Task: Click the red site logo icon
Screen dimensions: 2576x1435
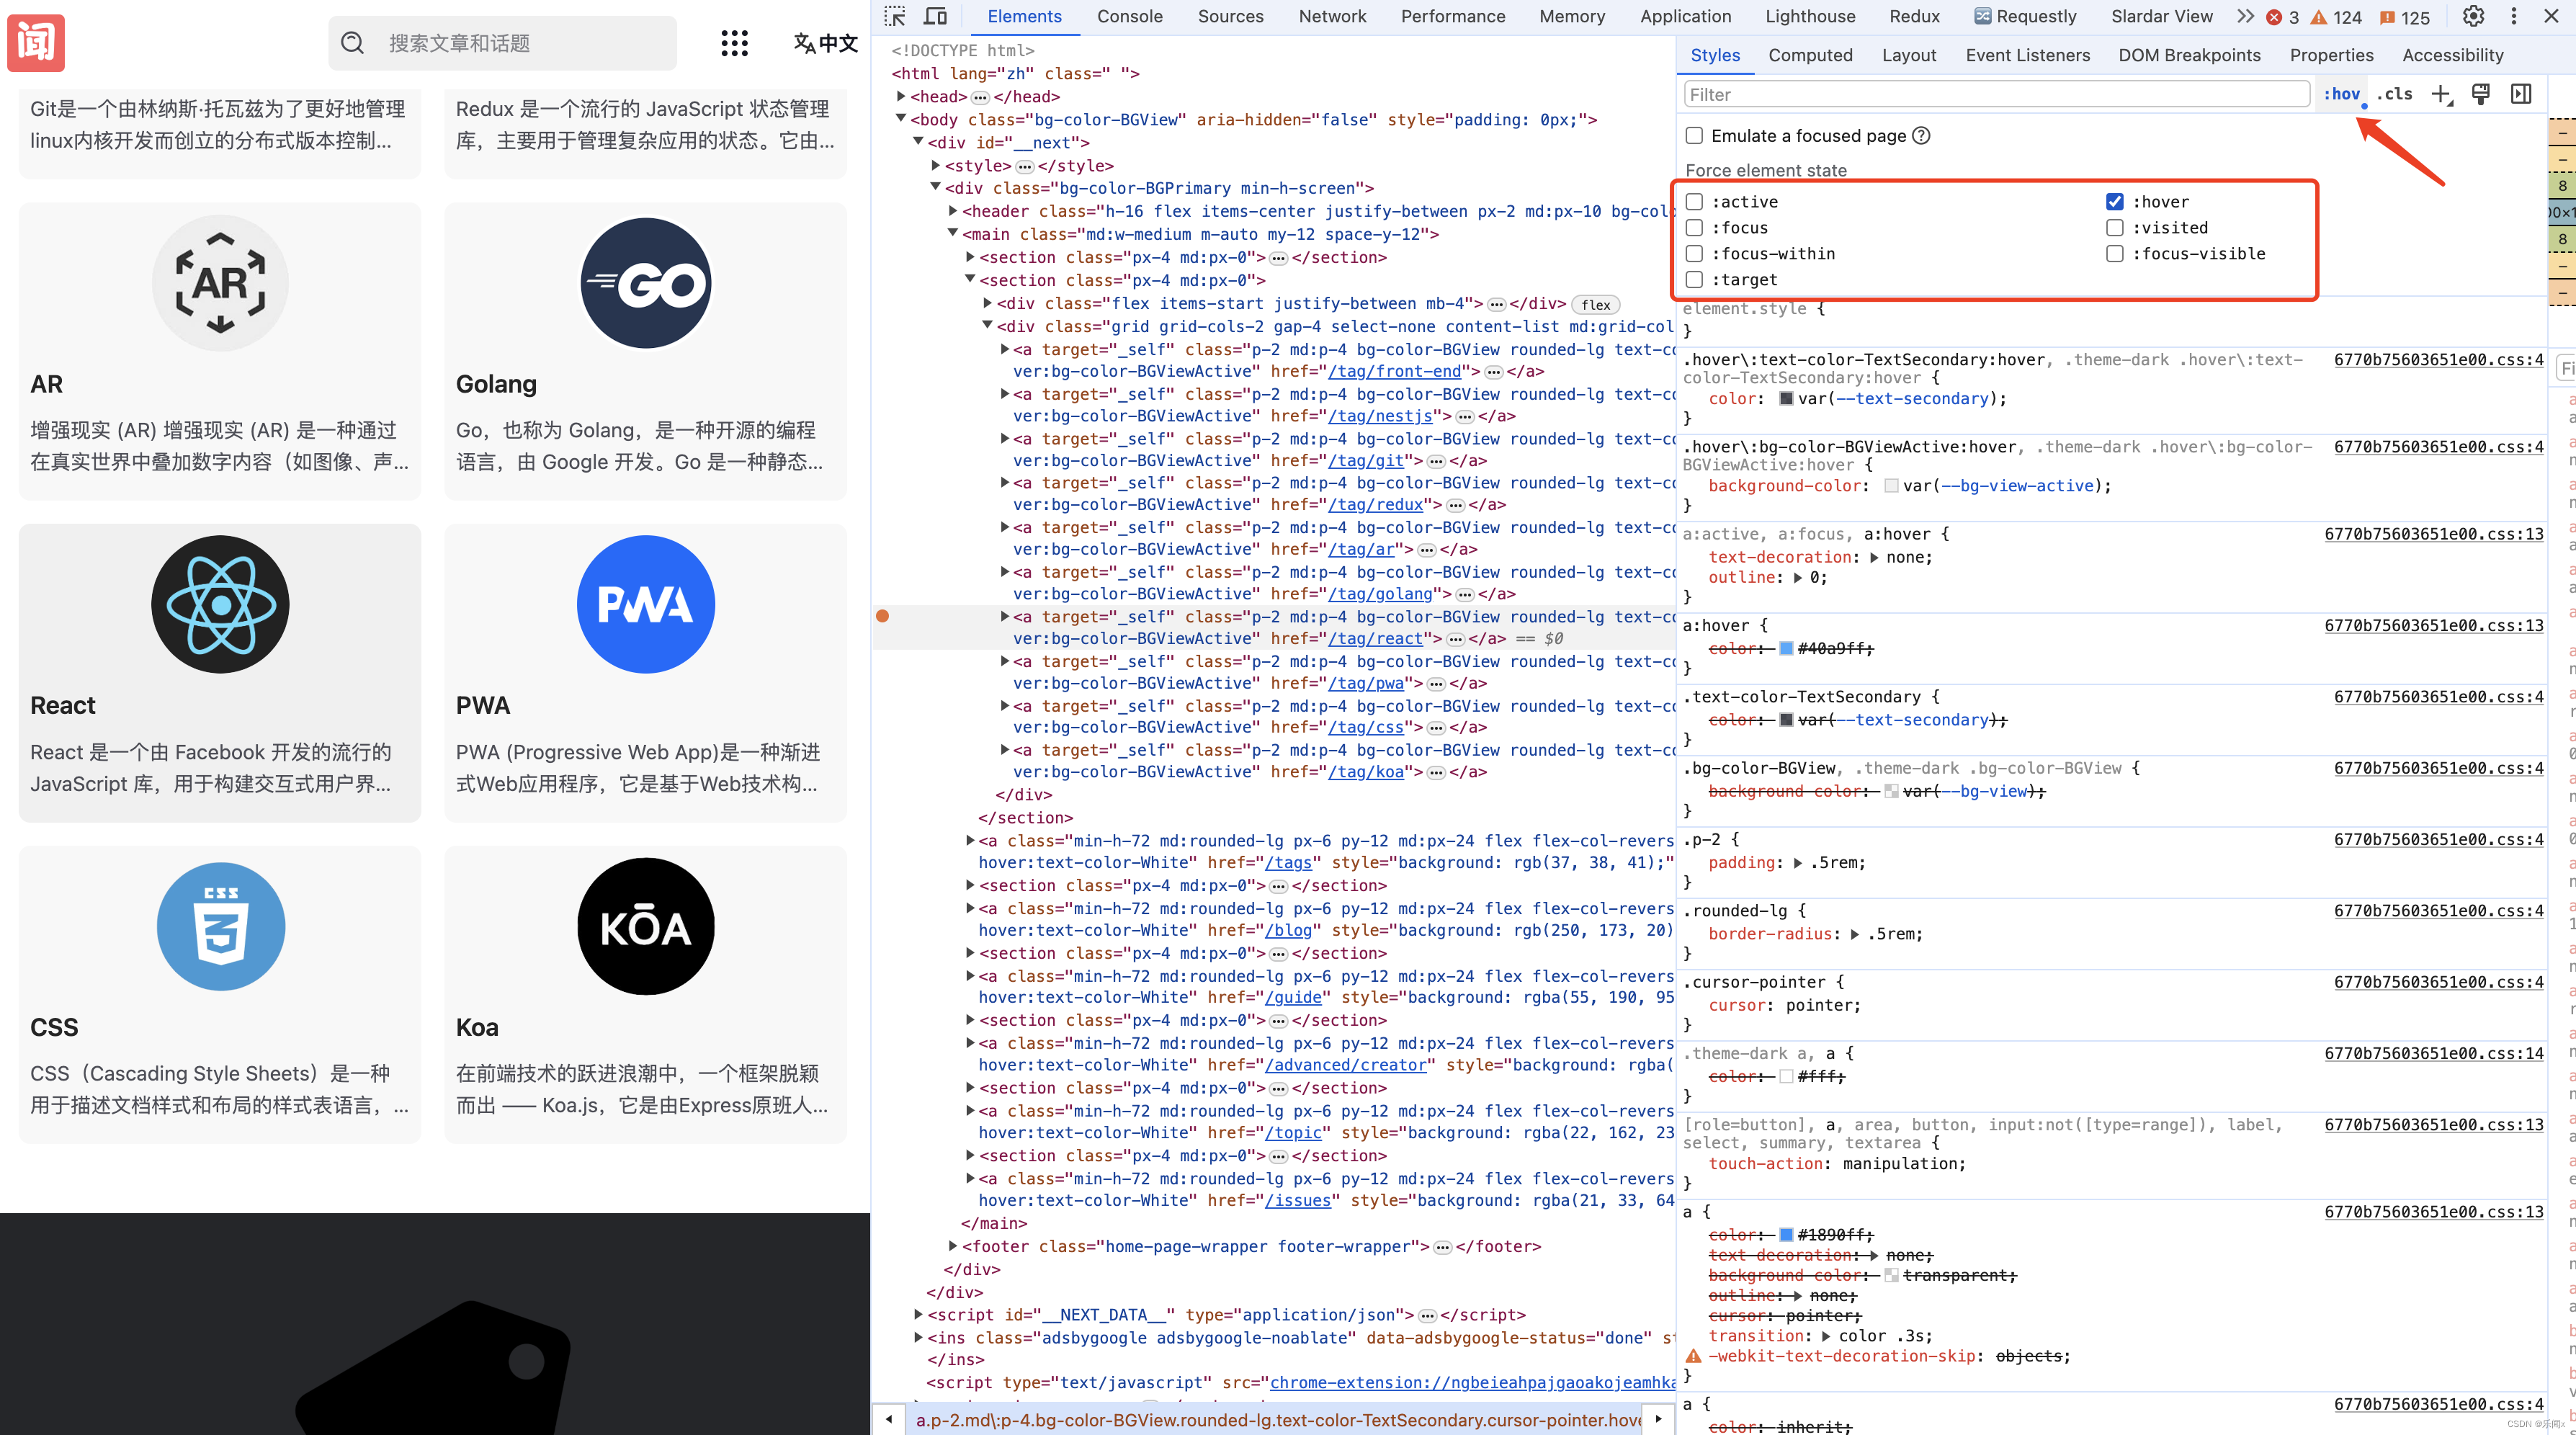Action: tap(36, 43)
